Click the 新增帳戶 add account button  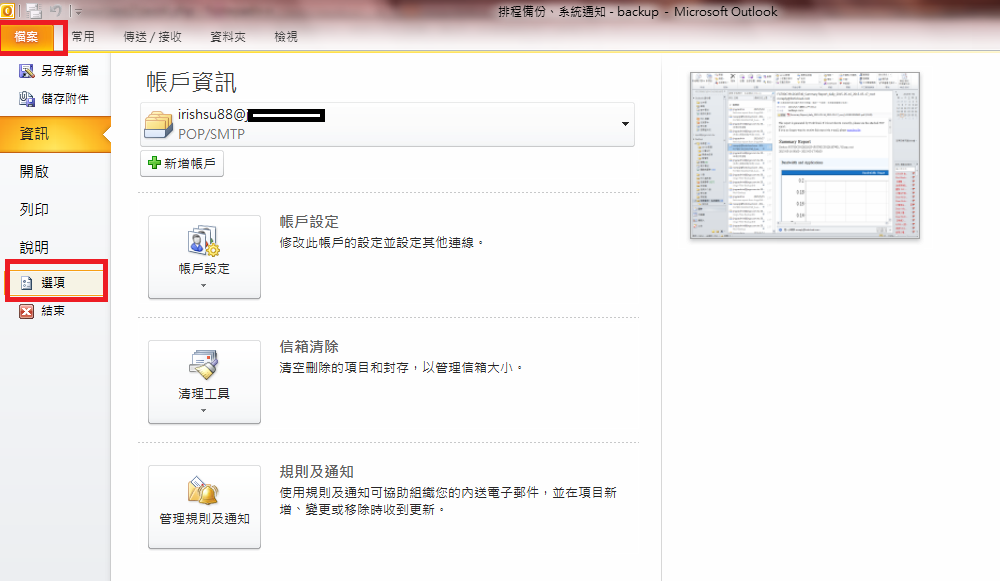pos(182,163)
